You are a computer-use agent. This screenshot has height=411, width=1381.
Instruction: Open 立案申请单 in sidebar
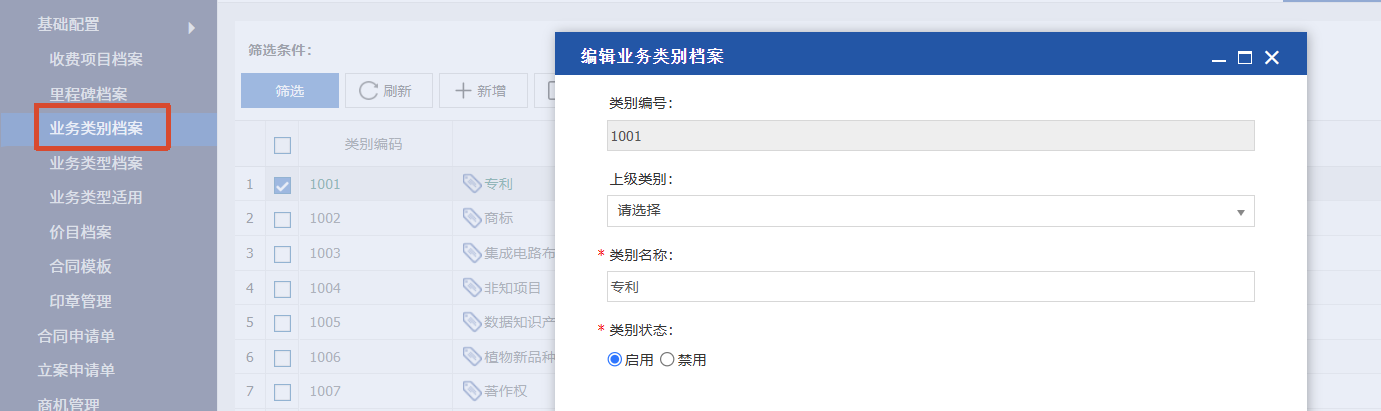tap(76, 370)
